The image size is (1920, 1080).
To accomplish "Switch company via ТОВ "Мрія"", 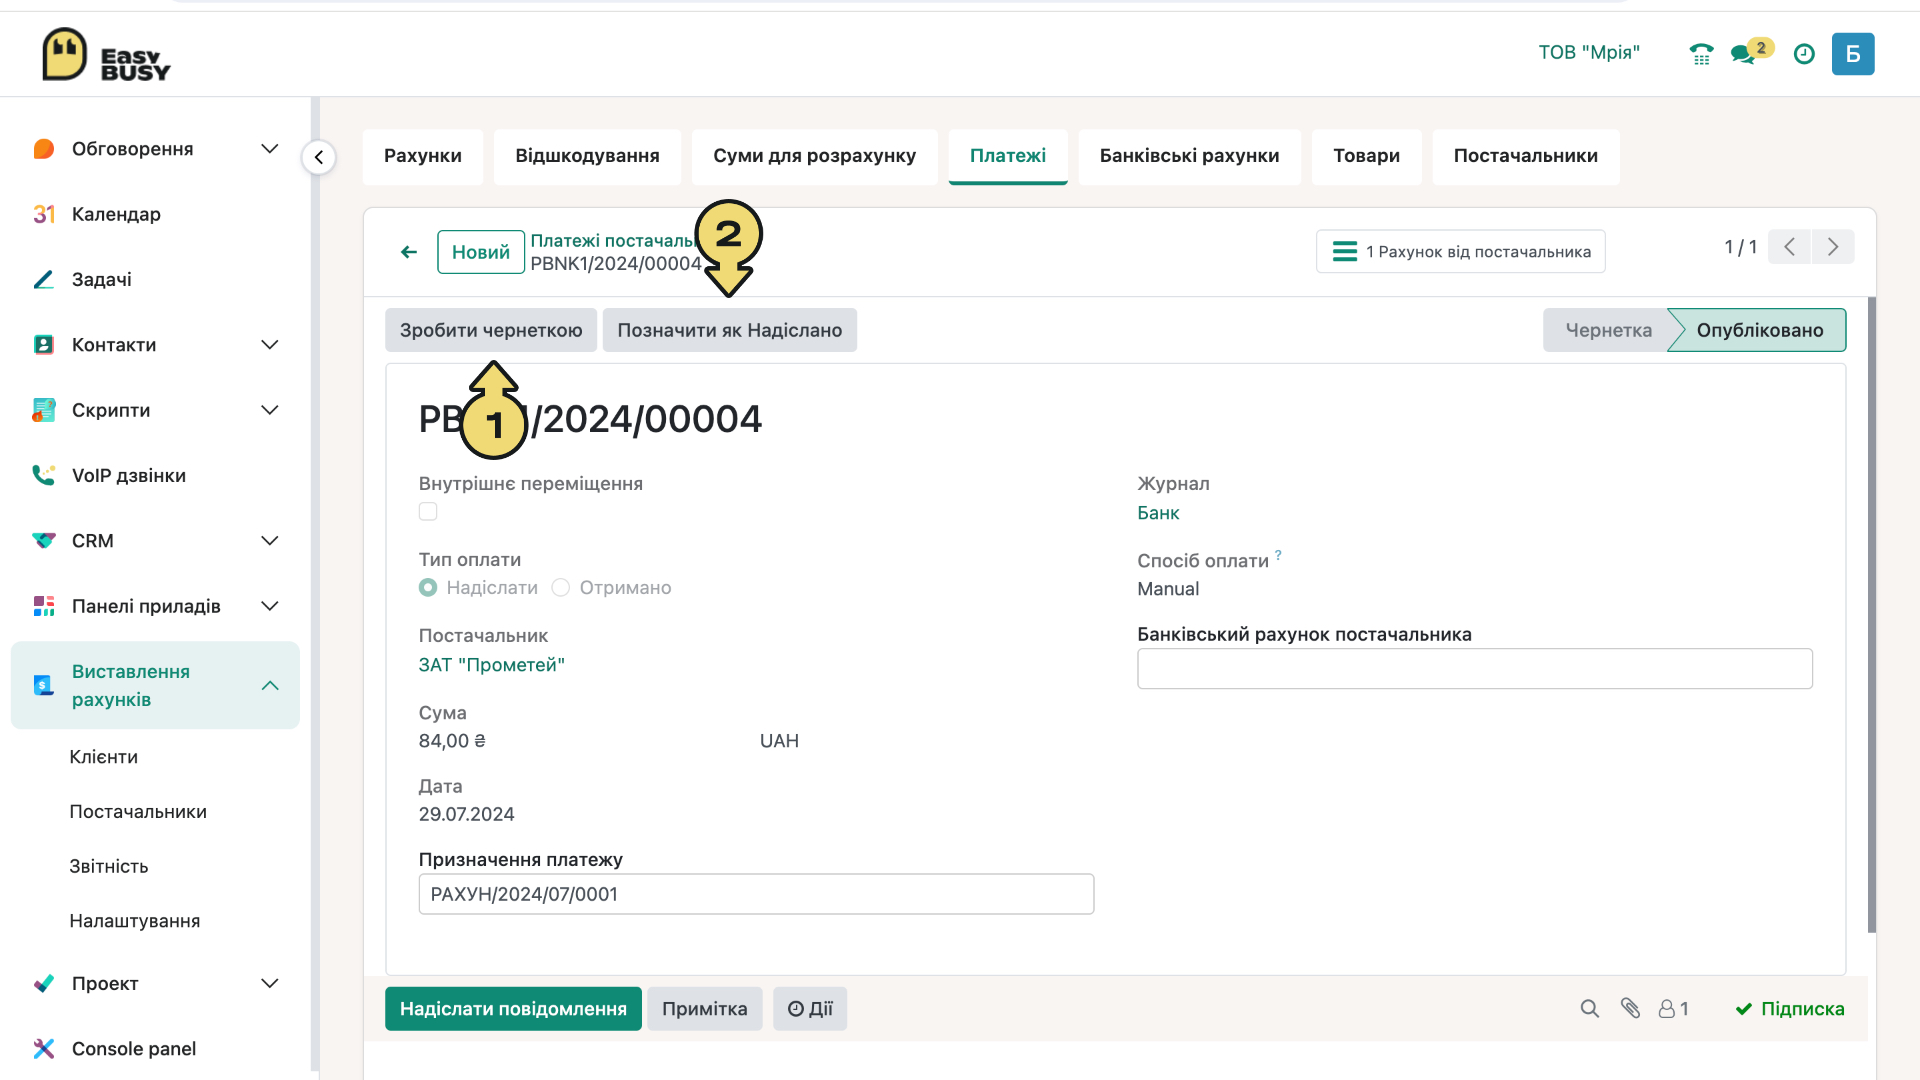I will pos(1589,53).
